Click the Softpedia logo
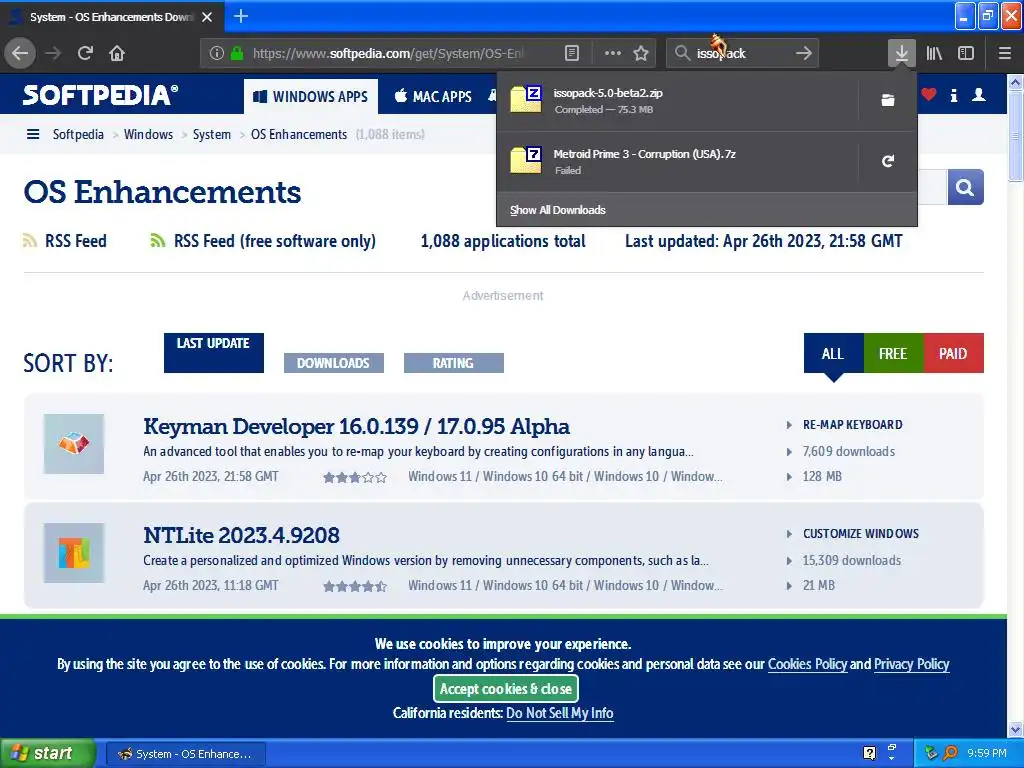The width and height of the screenshot is (1024, 768). pyautogui.click(x=100, y=95)
